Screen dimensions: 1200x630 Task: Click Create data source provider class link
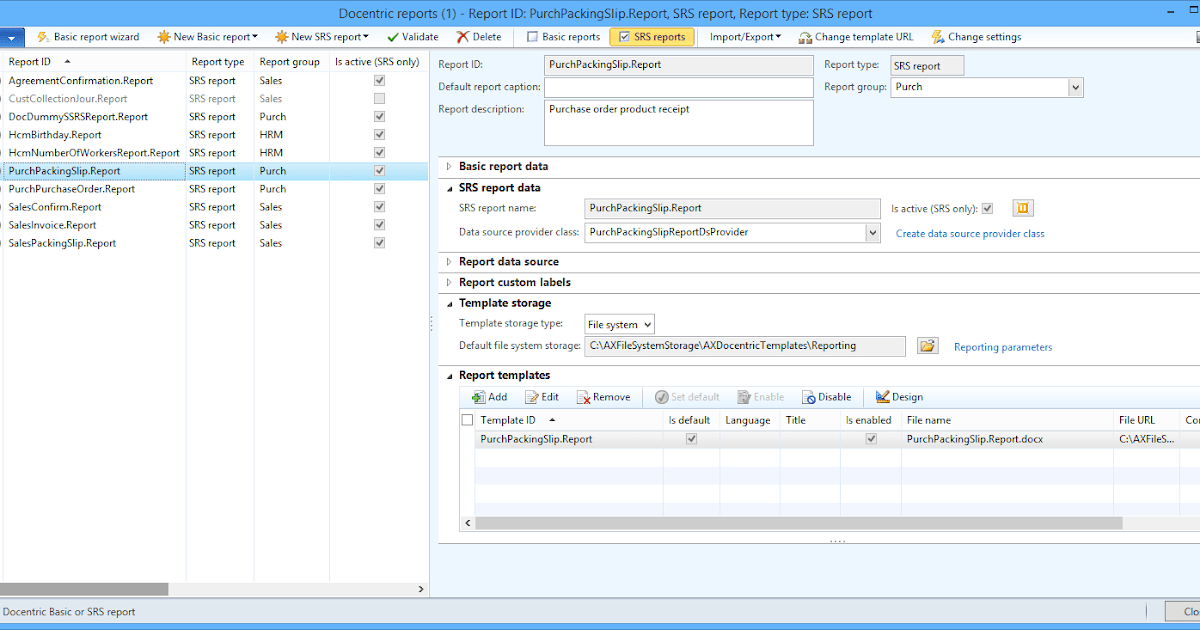[x=970, y=234]
